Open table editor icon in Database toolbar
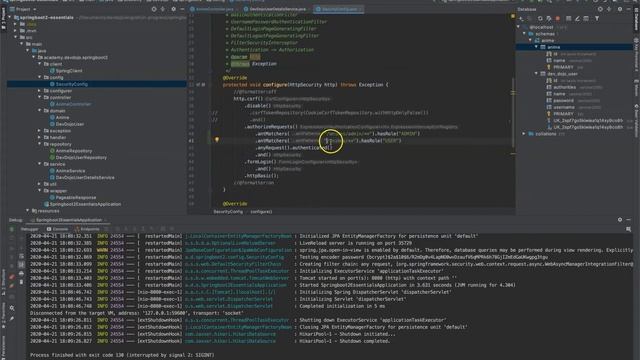 [x=569, y=18]
